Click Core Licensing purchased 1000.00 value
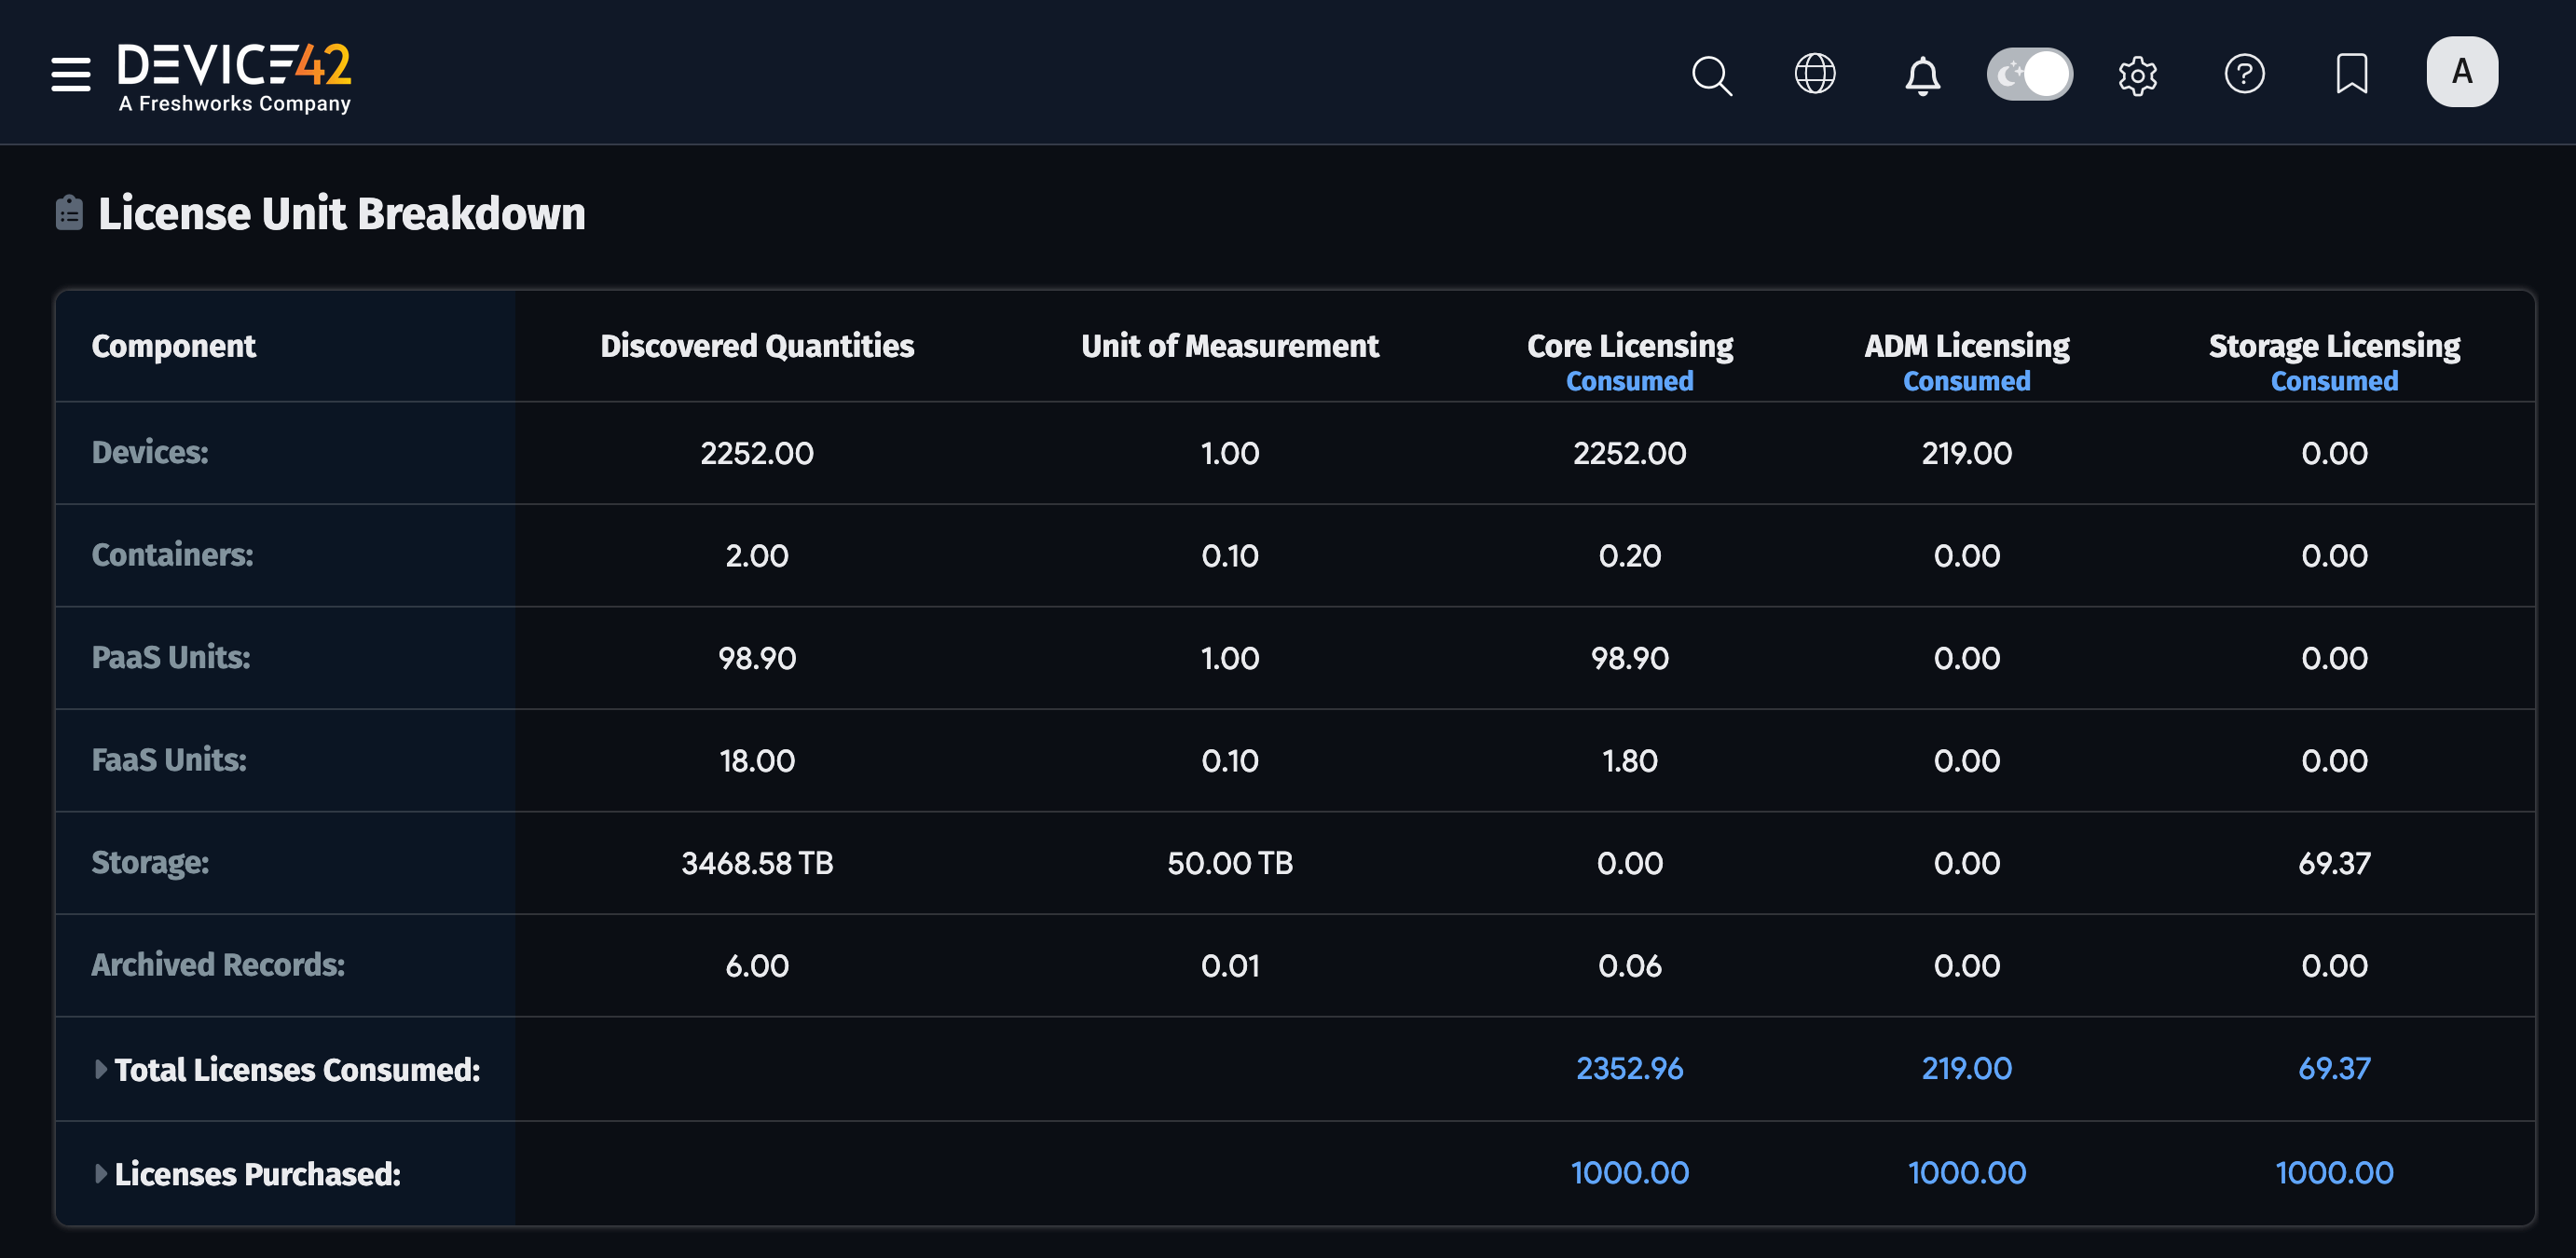 [x=1629, y=1172]
